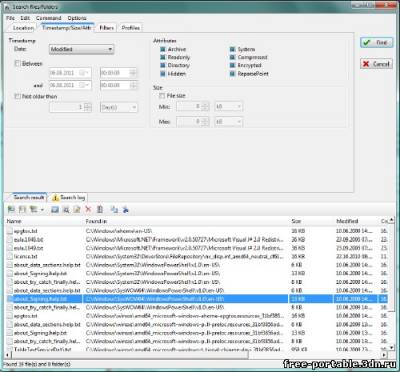
Task: Switch to the Search log tab
Action: pos(68,198)
